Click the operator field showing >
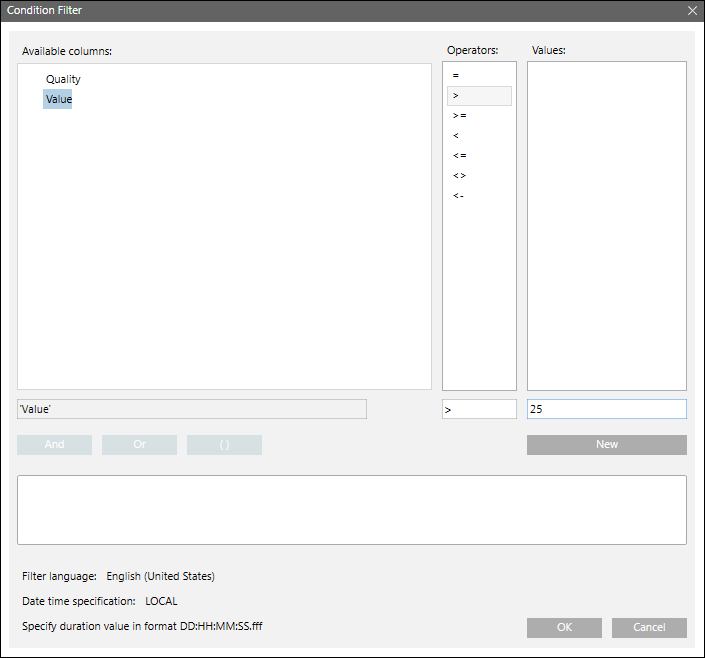This screenshot has height=658, width=705. tap(479, 409)
